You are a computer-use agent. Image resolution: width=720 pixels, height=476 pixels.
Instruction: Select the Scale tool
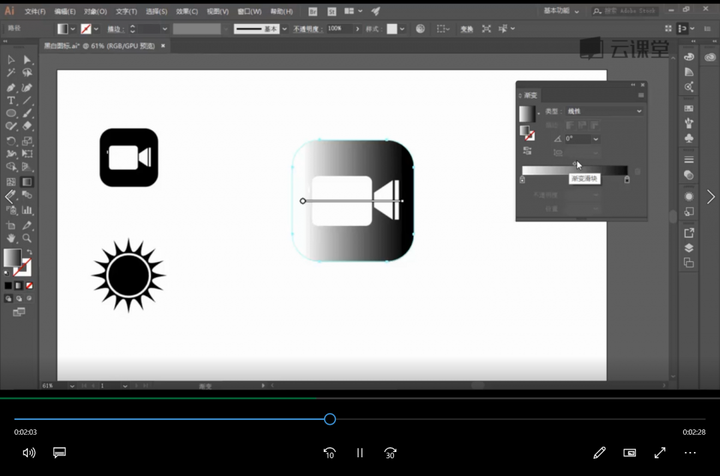click(x=27, y=141)
